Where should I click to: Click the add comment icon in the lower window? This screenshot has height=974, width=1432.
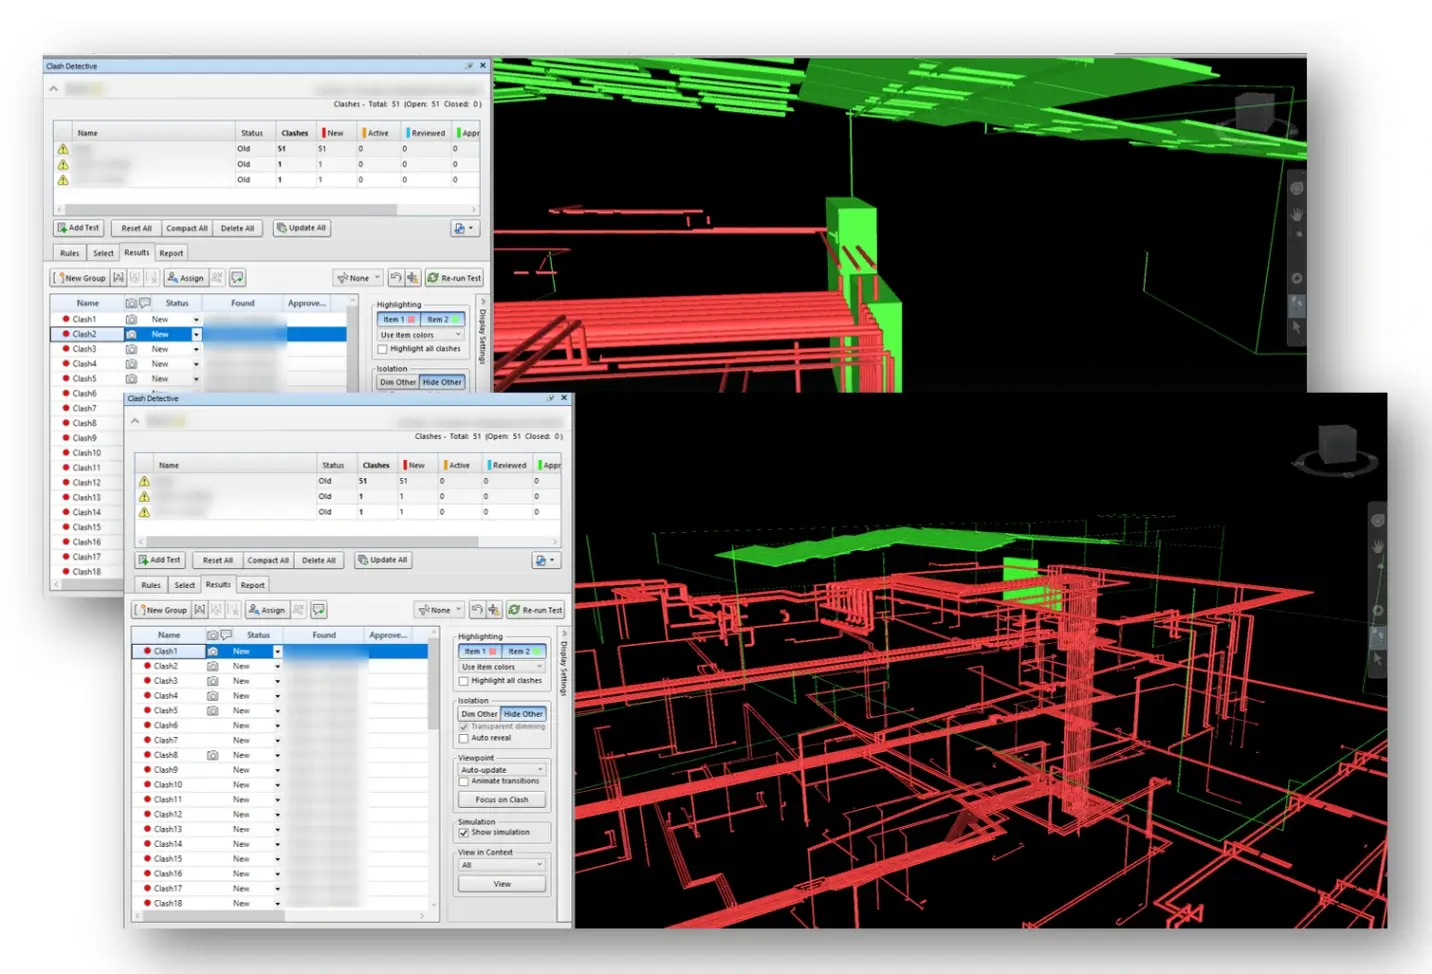tap(319, 610)
